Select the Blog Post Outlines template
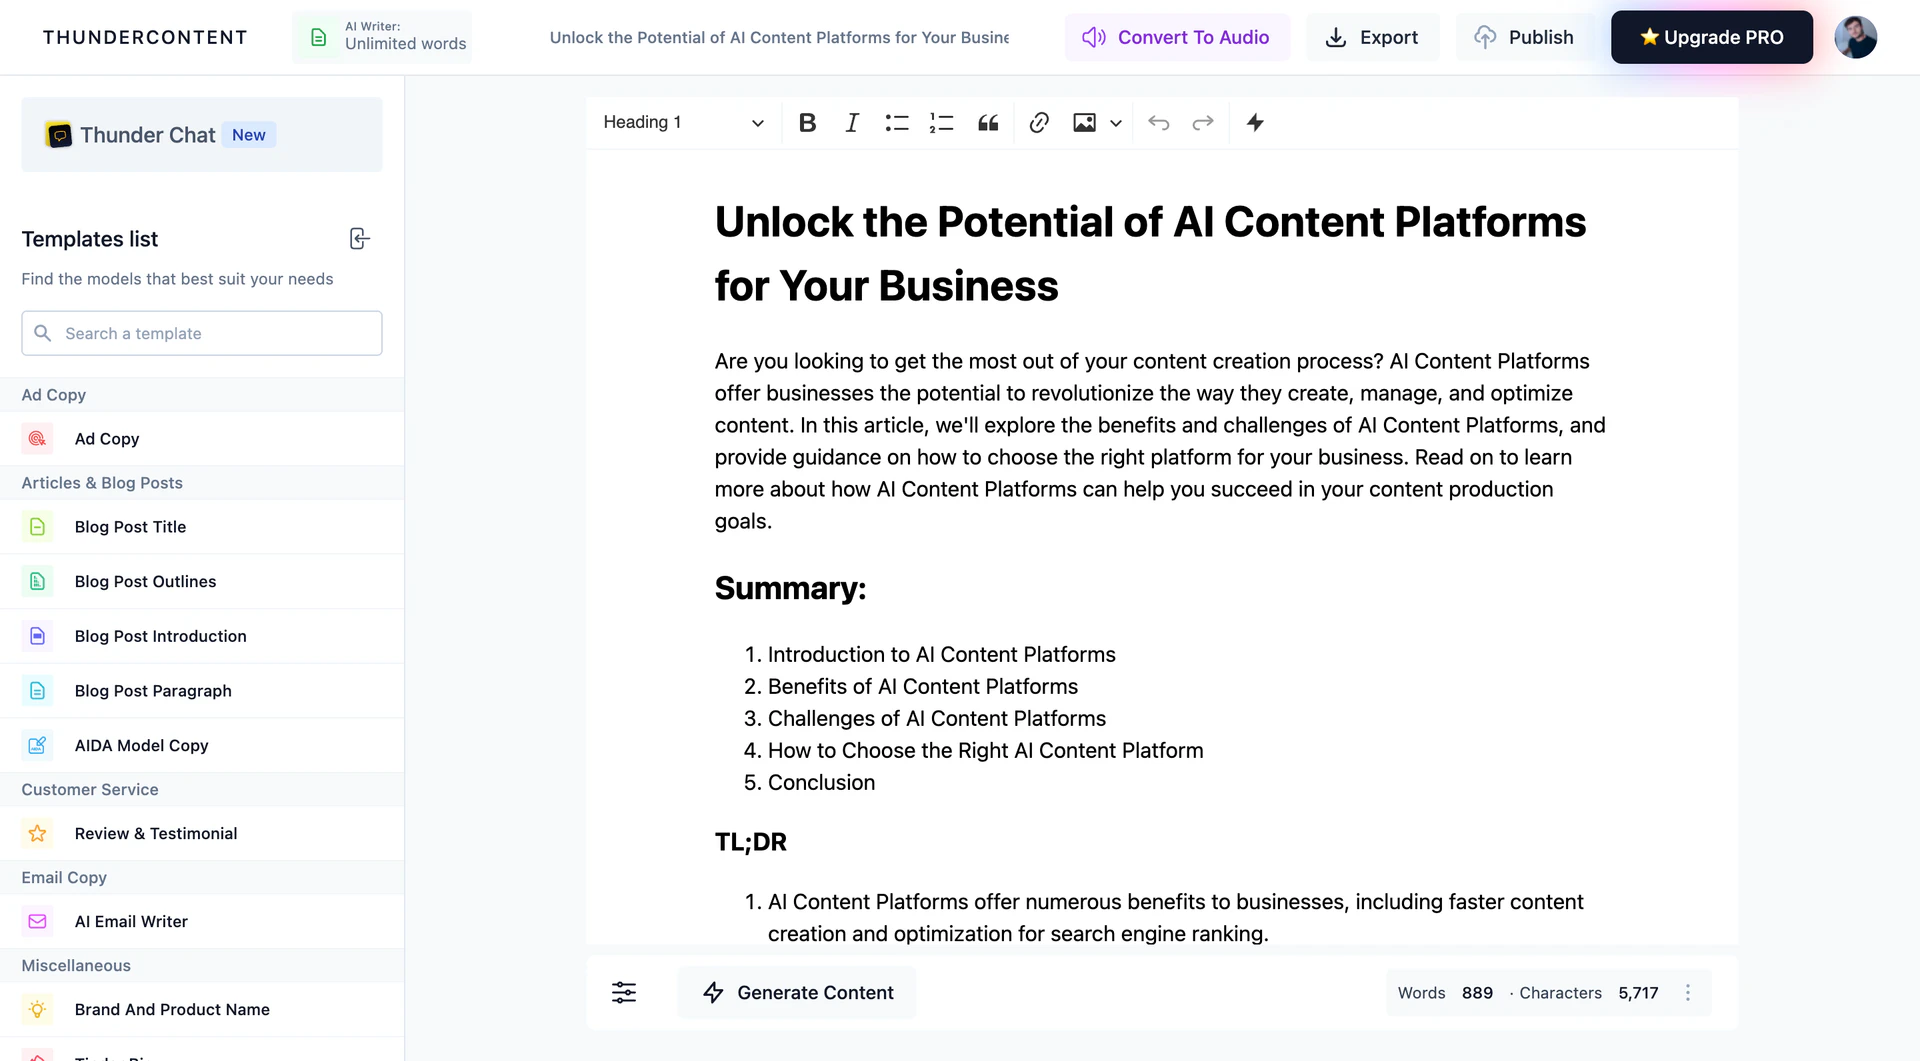Image resolution: width=1920 pixels, height=1061 pixels. [x=145, y=581]
